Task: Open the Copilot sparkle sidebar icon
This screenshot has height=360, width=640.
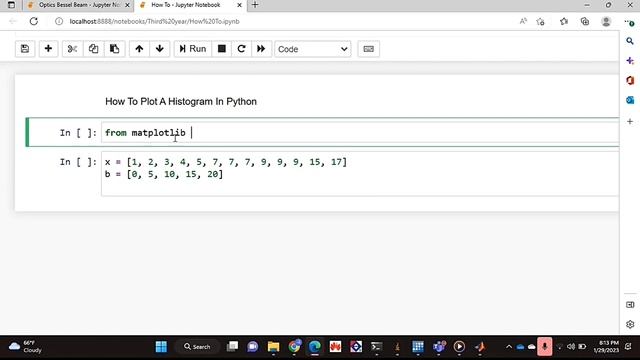Action: (x=630, y=61)
